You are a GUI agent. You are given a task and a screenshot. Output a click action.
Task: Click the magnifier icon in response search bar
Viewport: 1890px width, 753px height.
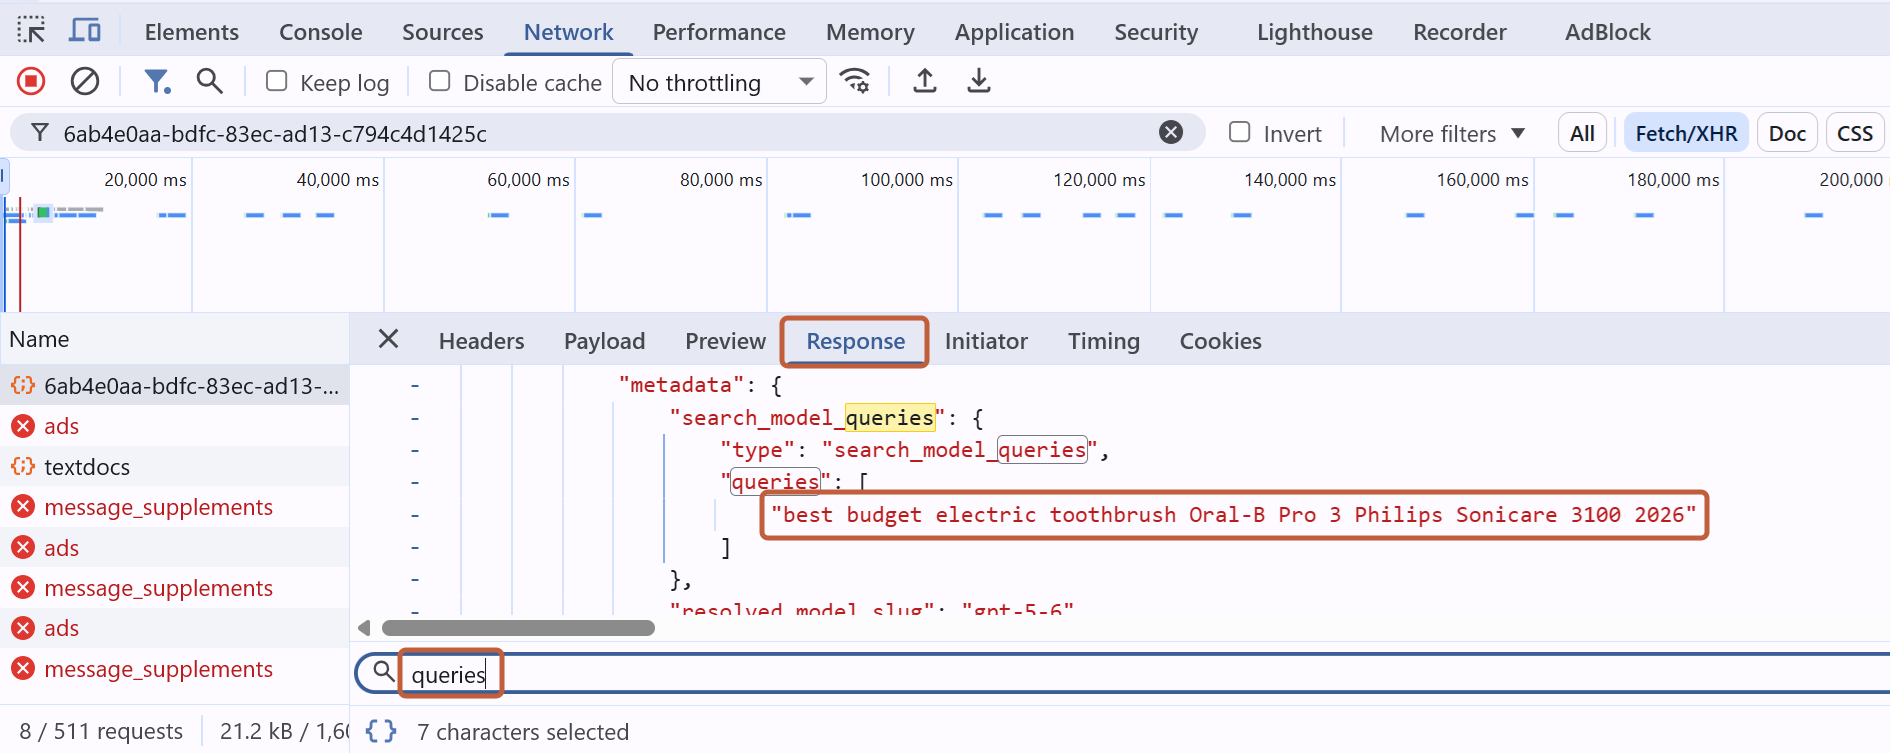tap(383, 672)
